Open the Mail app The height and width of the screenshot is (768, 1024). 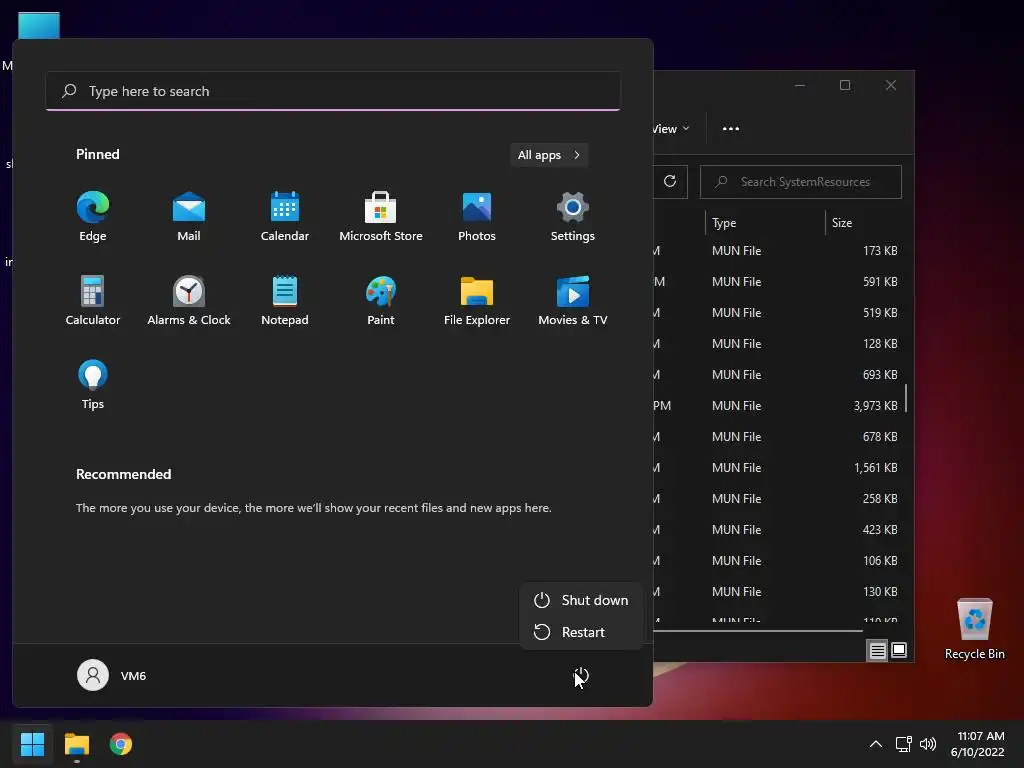189,217
